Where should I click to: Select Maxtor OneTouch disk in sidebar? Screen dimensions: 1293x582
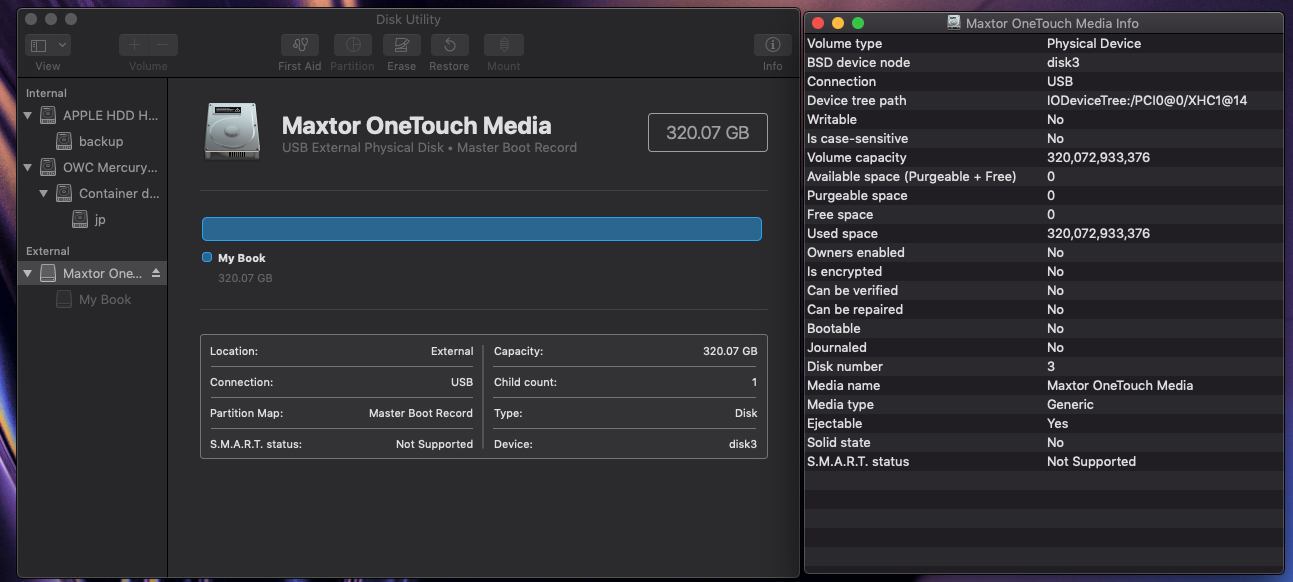pos(93,273)
